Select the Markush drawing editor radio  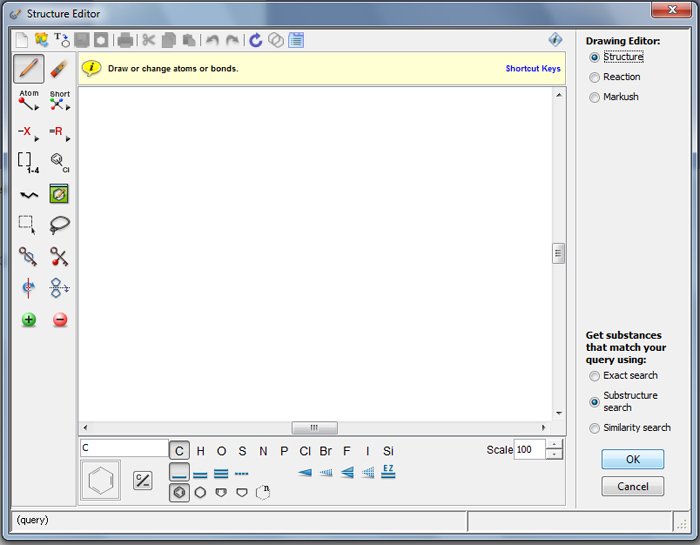(594, 97)
